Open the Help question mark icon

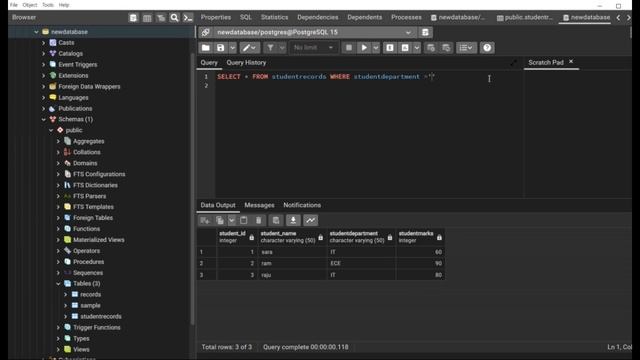[487, 48]
